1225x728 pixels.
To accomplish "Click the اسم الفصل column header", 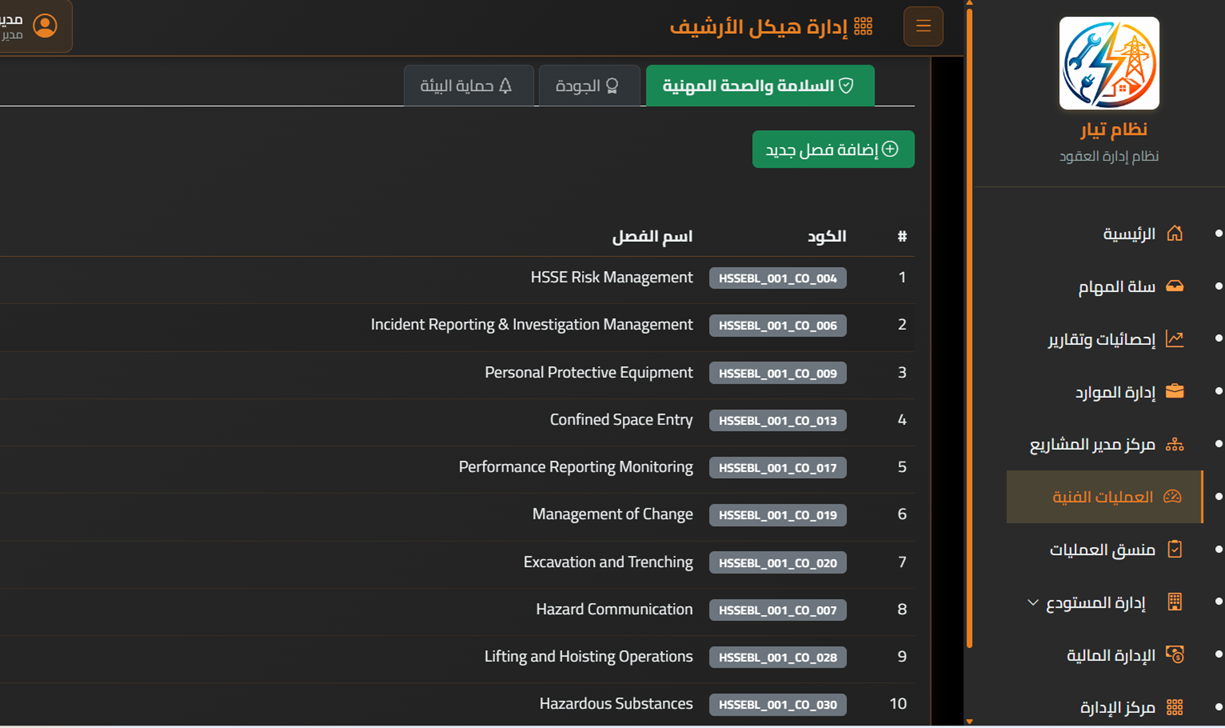I will (652, 236).
